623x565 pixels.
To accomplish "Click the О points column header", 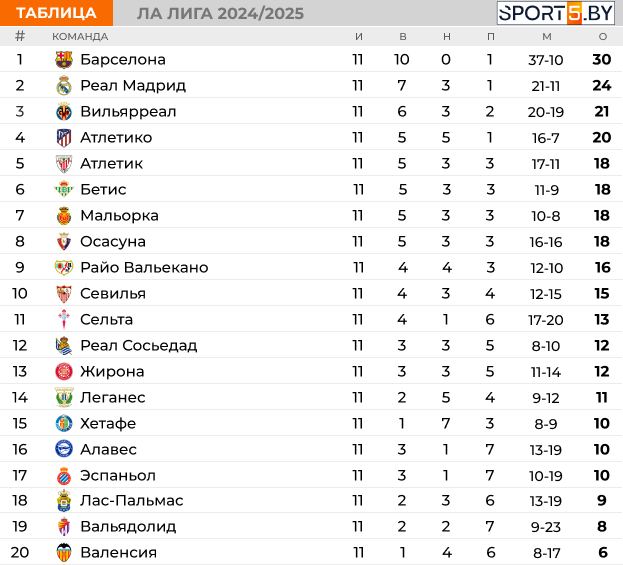I will pyautogui.click(x=602, y=36).
